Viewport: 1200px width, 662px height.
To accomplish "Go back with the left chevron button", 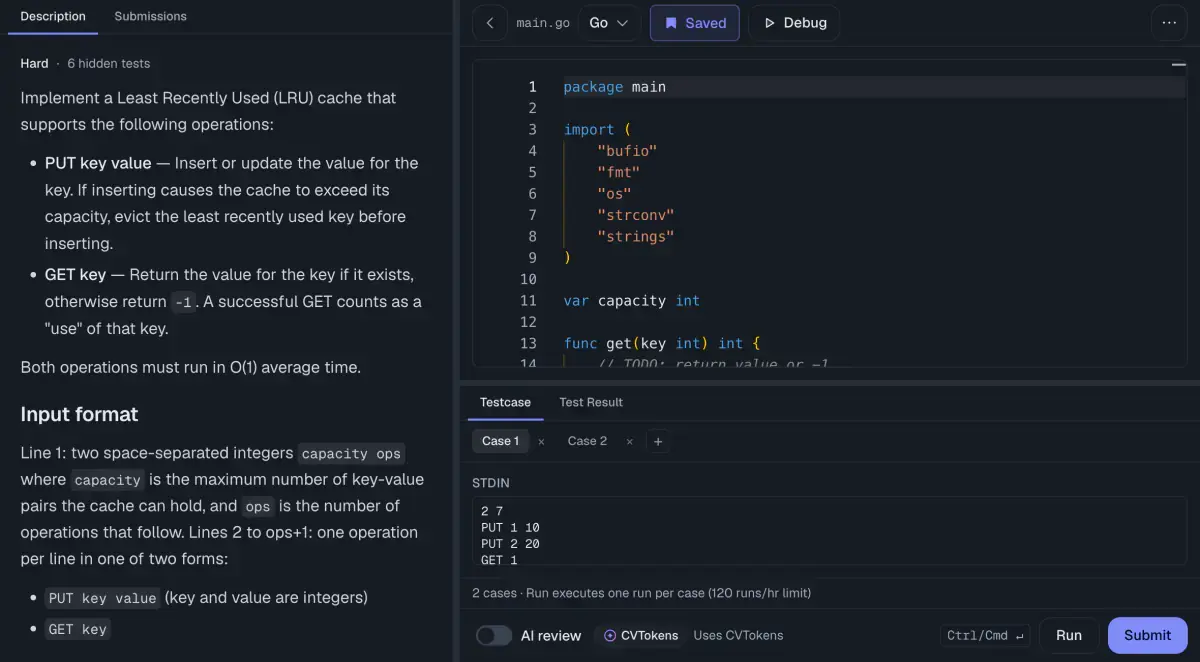I will click(x=490, y=23).
